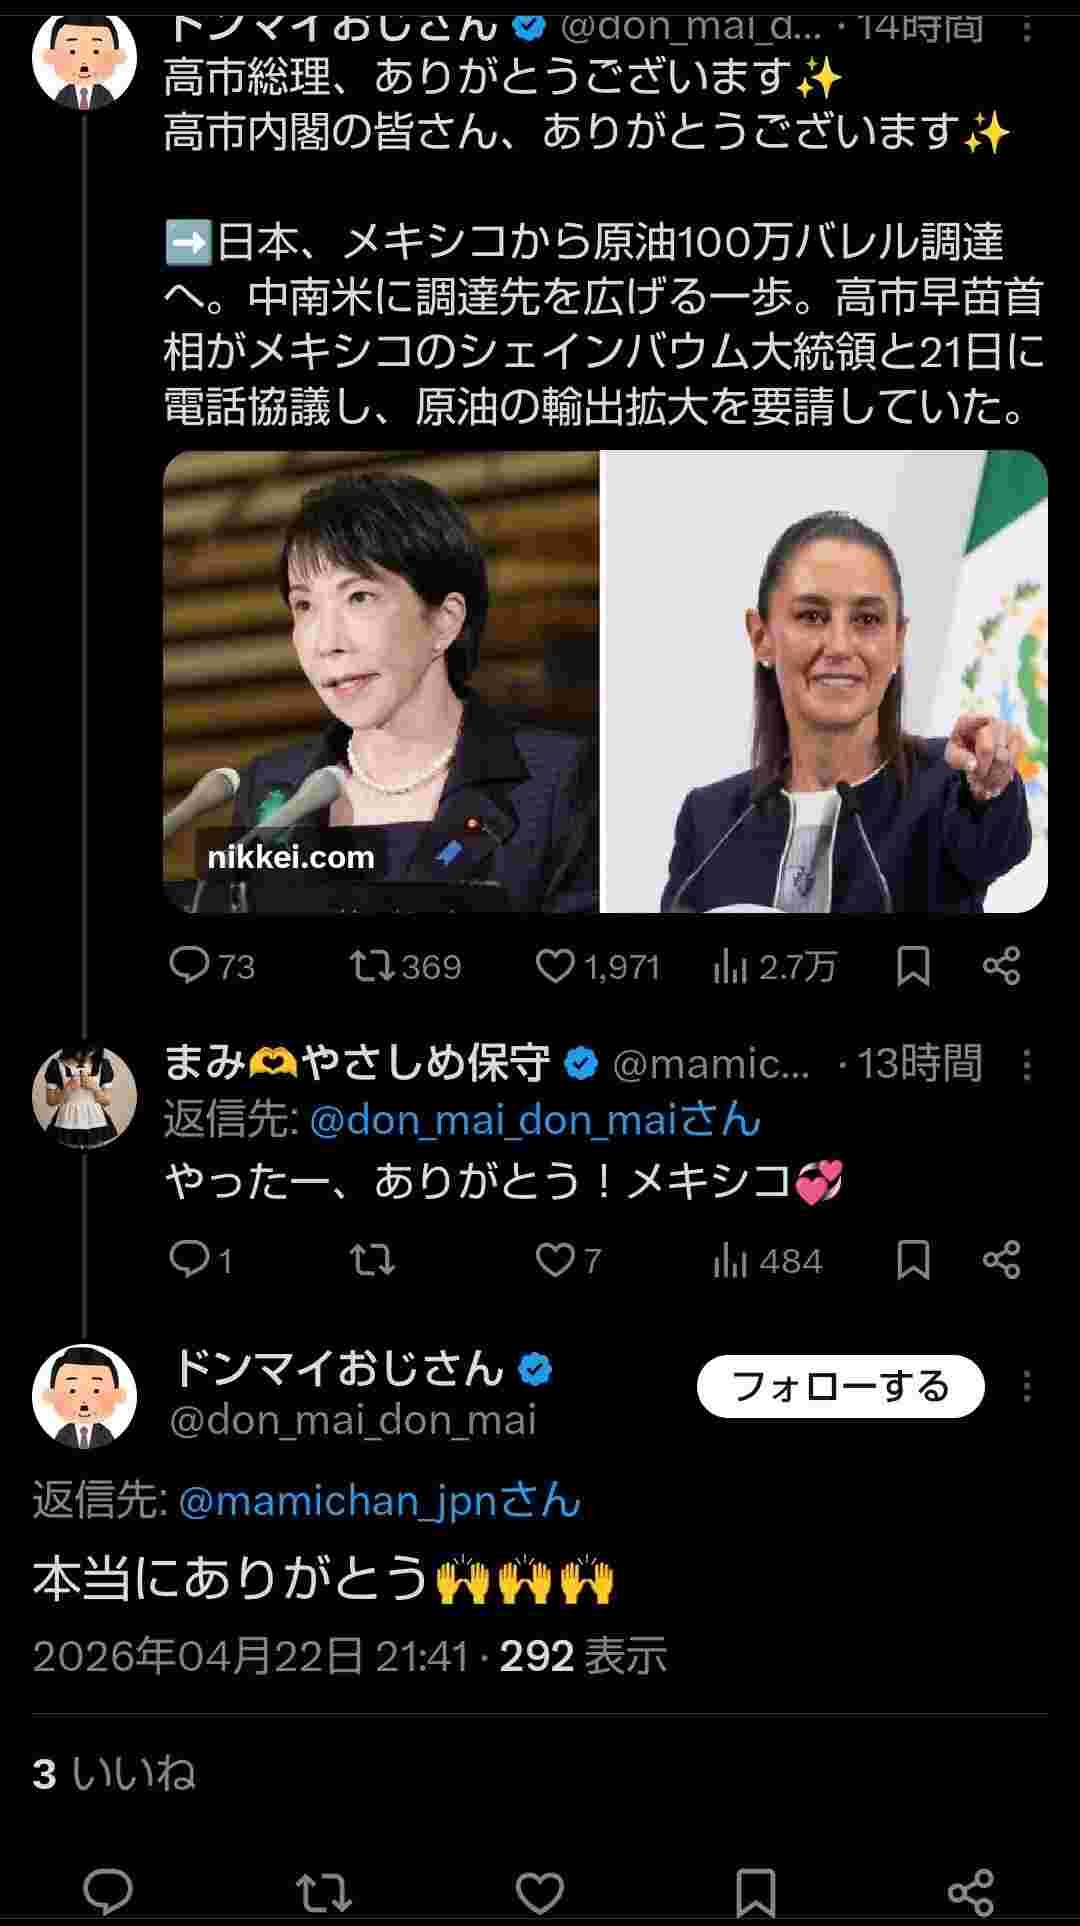Open more options for the top tweet
1080x1926 pixels.
point(1027,30)
